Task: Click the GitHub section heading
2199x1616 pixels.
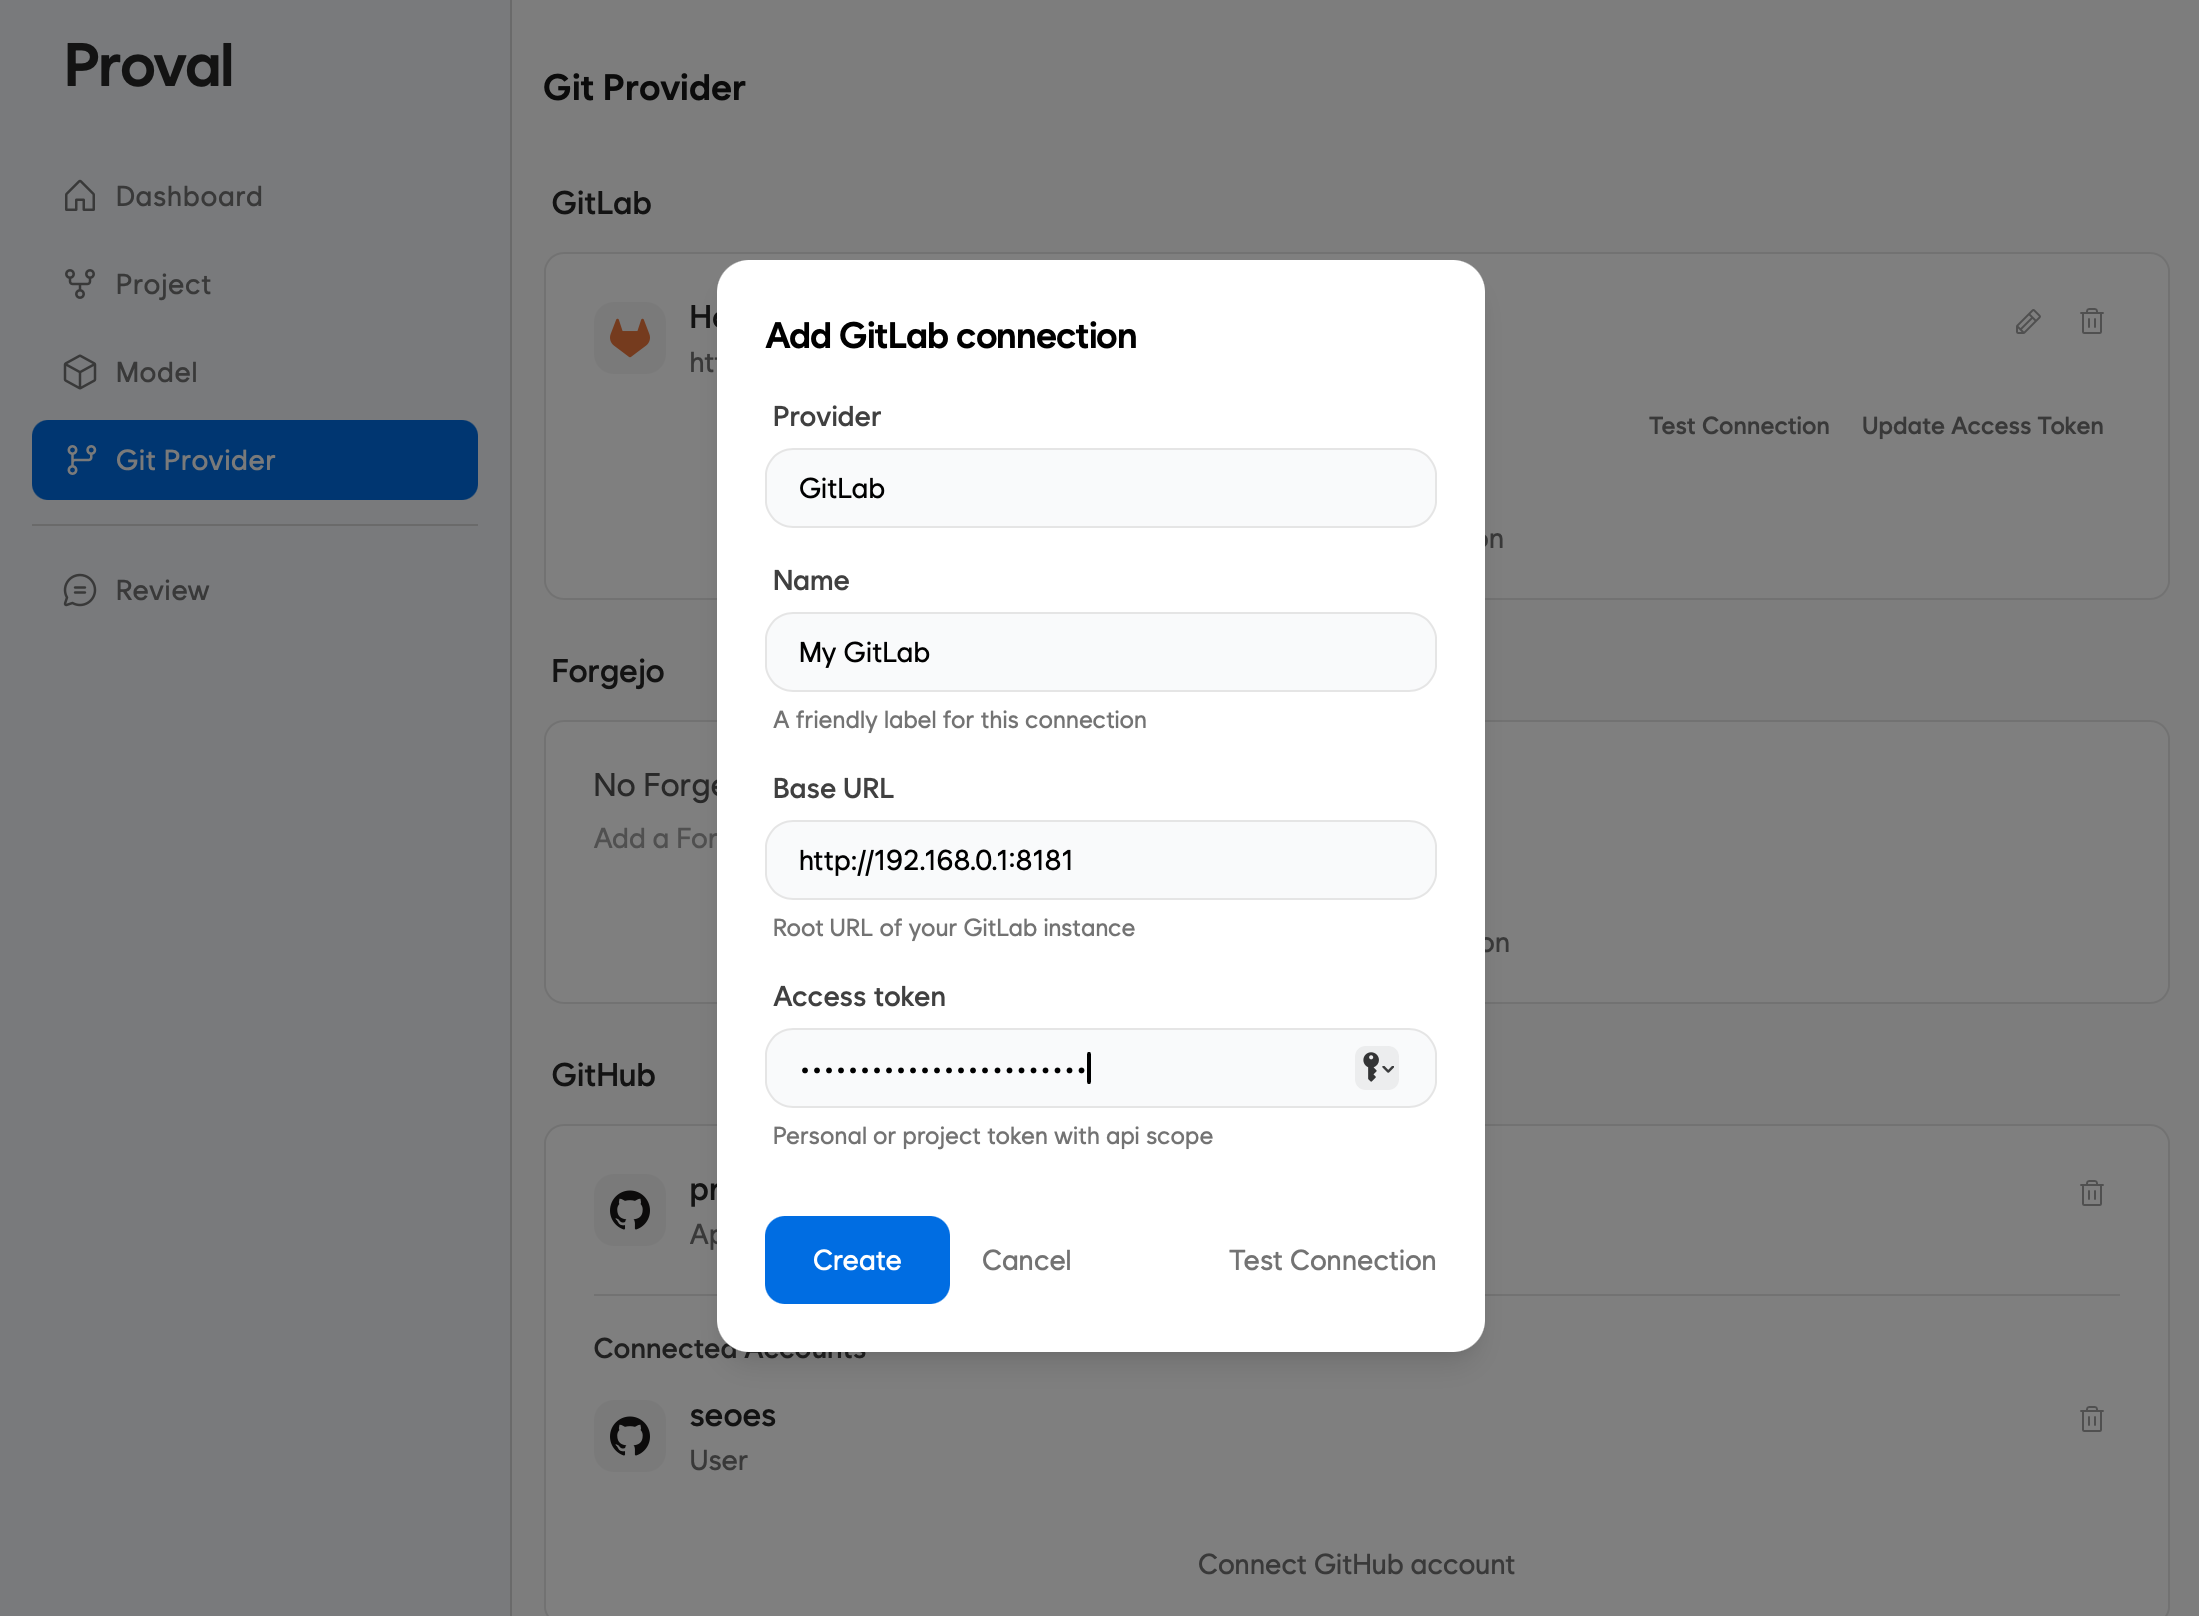Action: pos(603,1075)
